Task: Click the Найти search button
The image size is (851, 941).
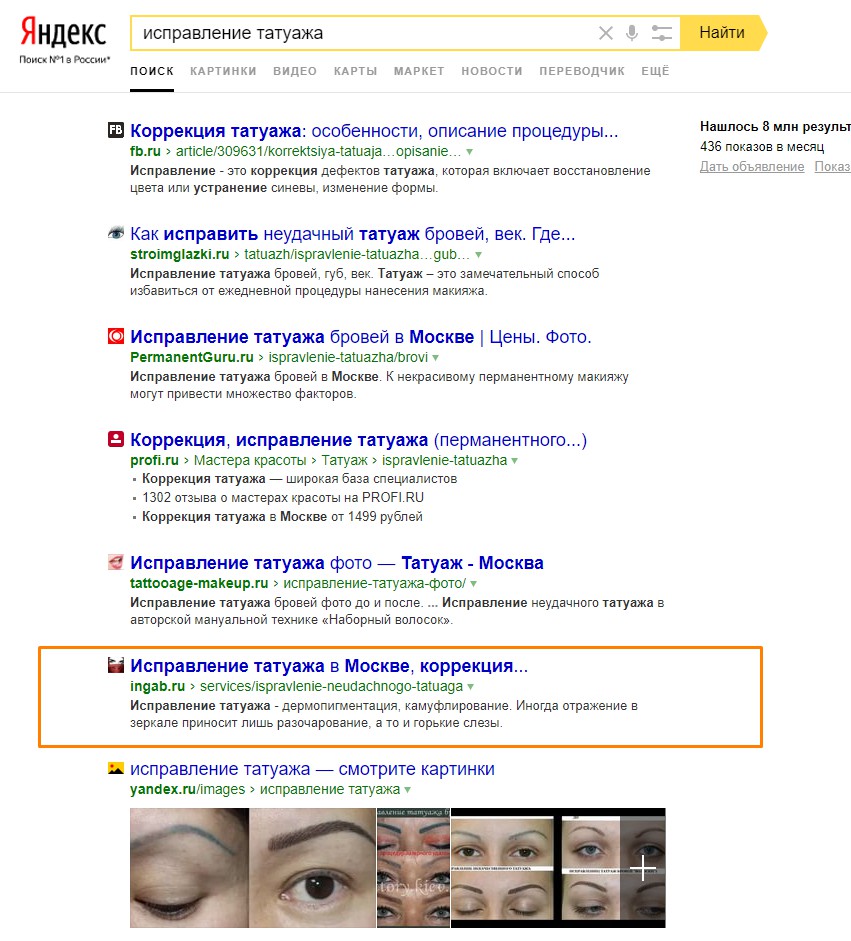Action: click(x=722, y=33)
